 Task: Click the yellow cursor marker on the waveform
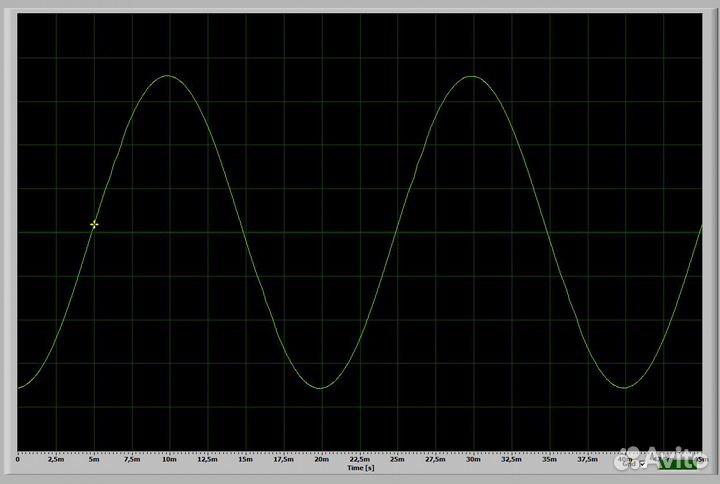94,224
